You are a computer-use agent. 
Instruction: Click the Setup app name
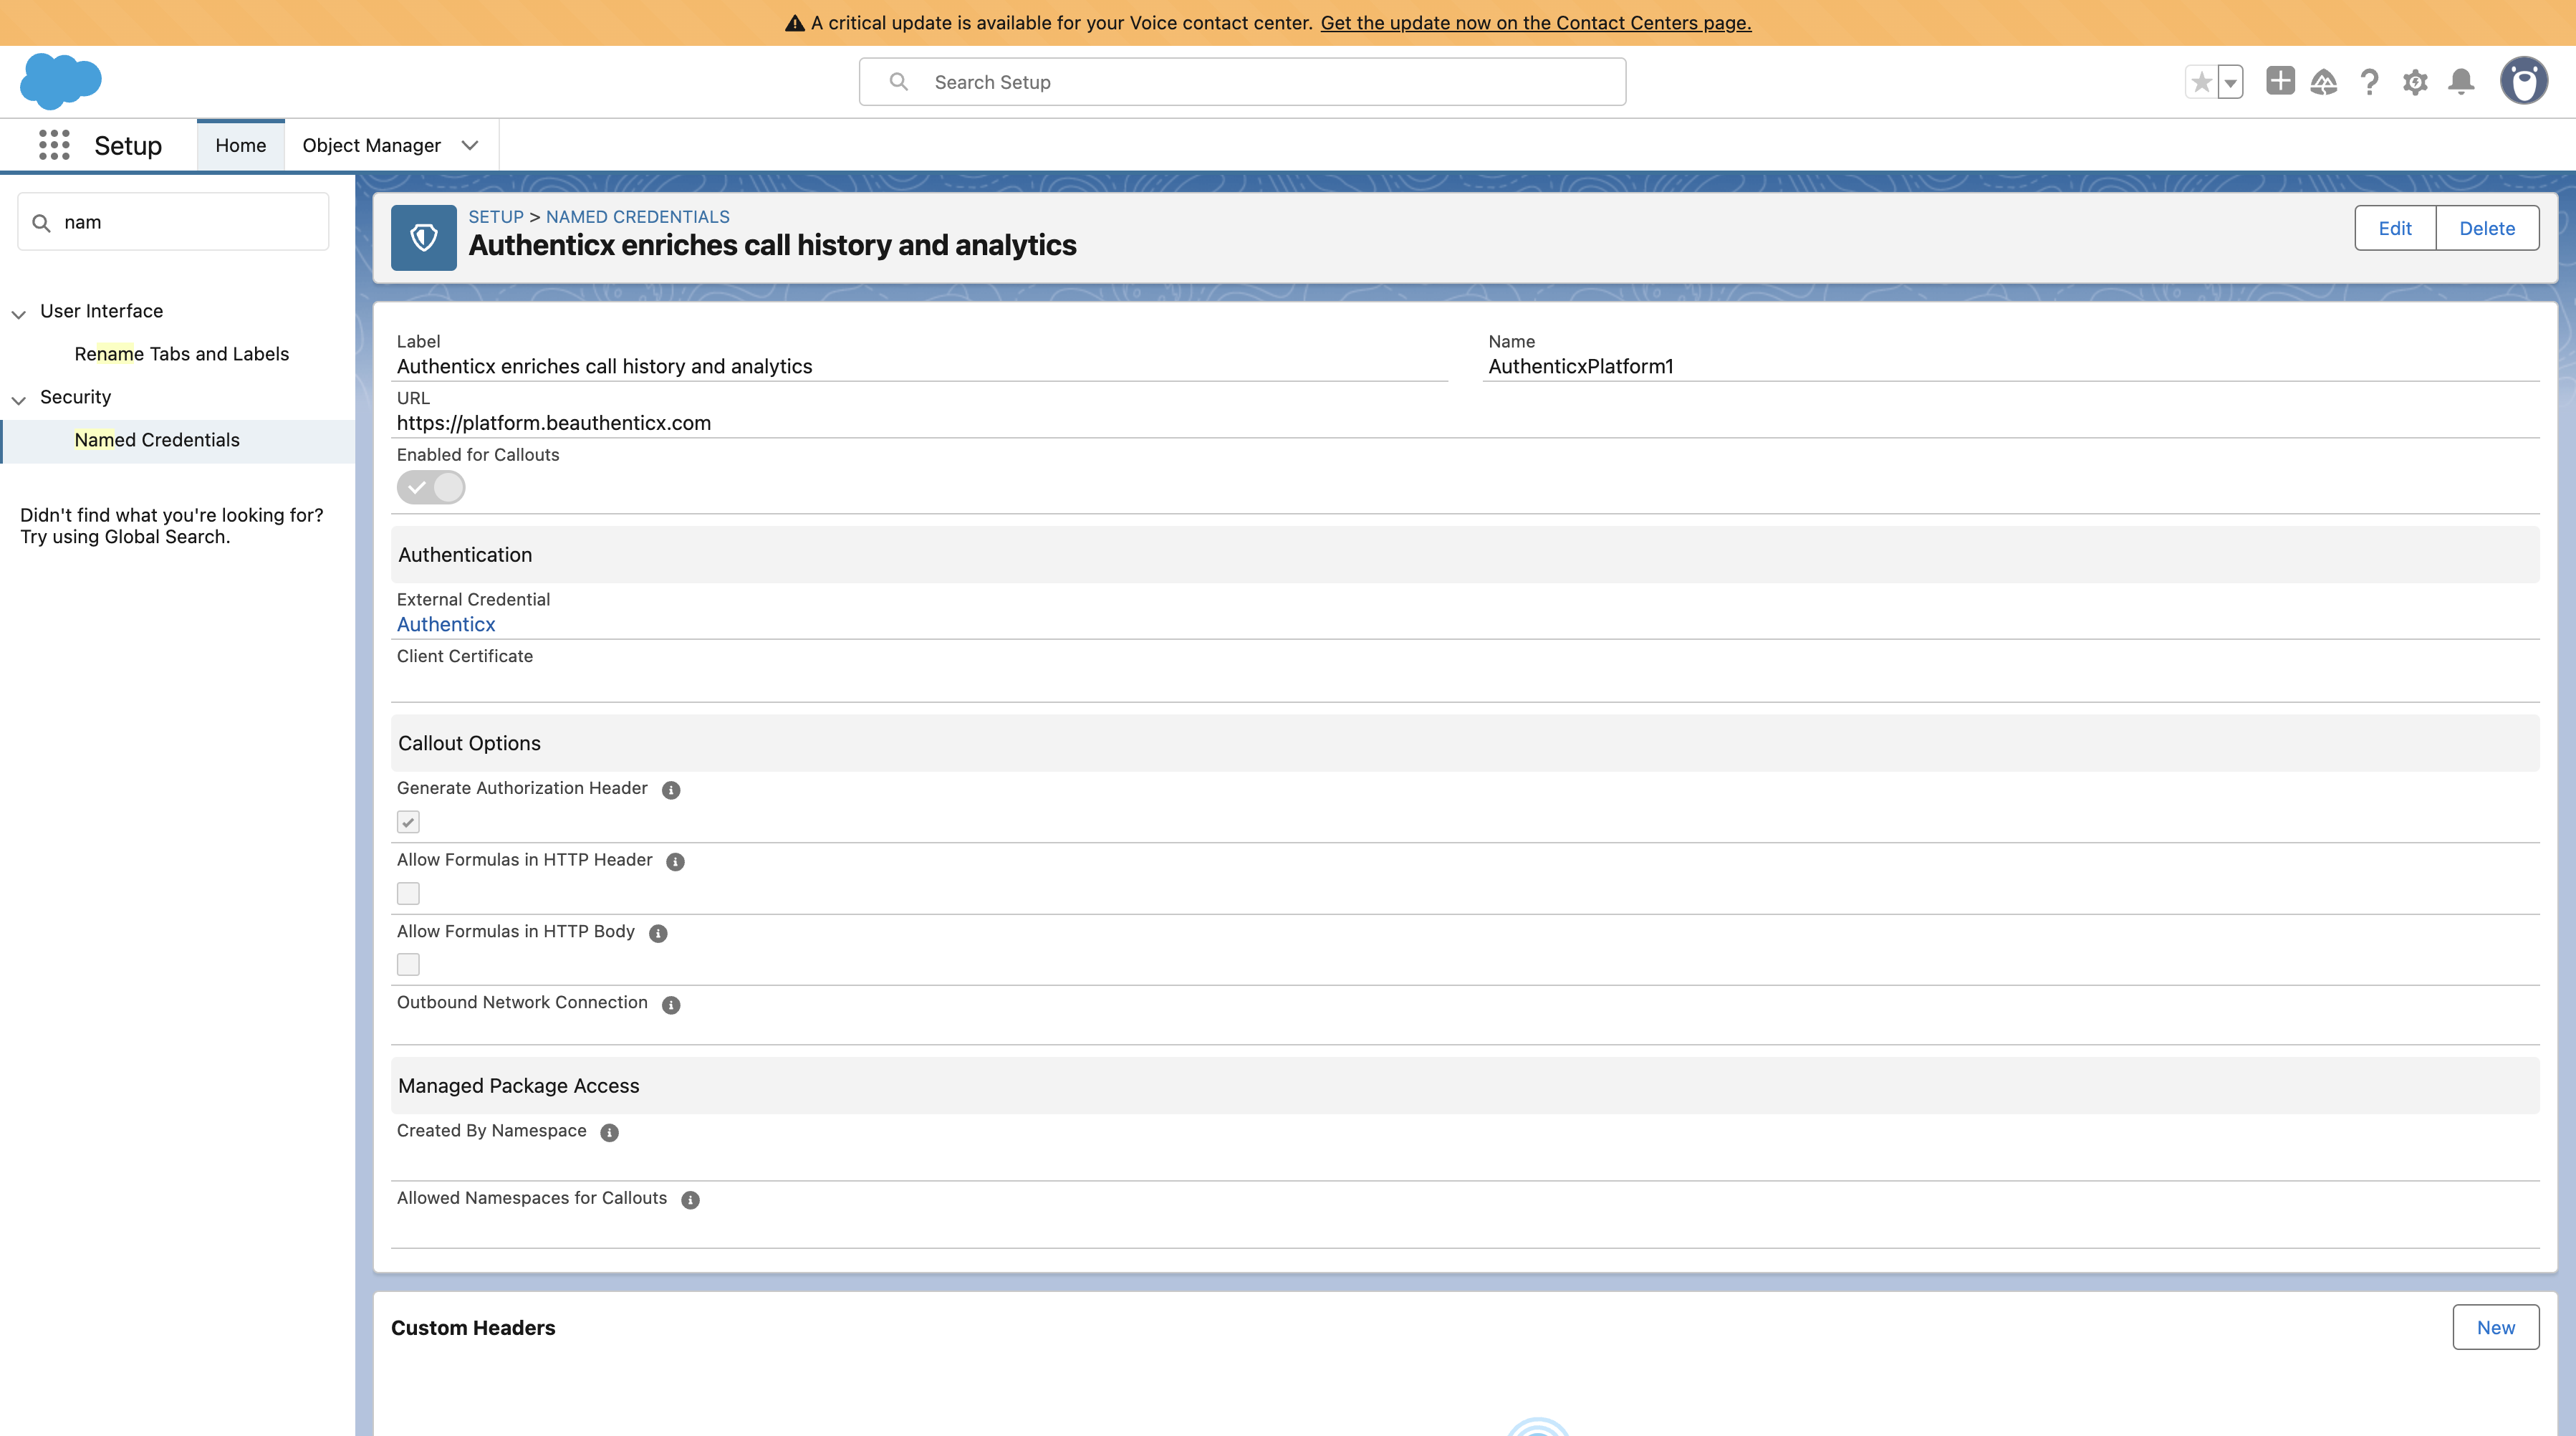point(128,146)
